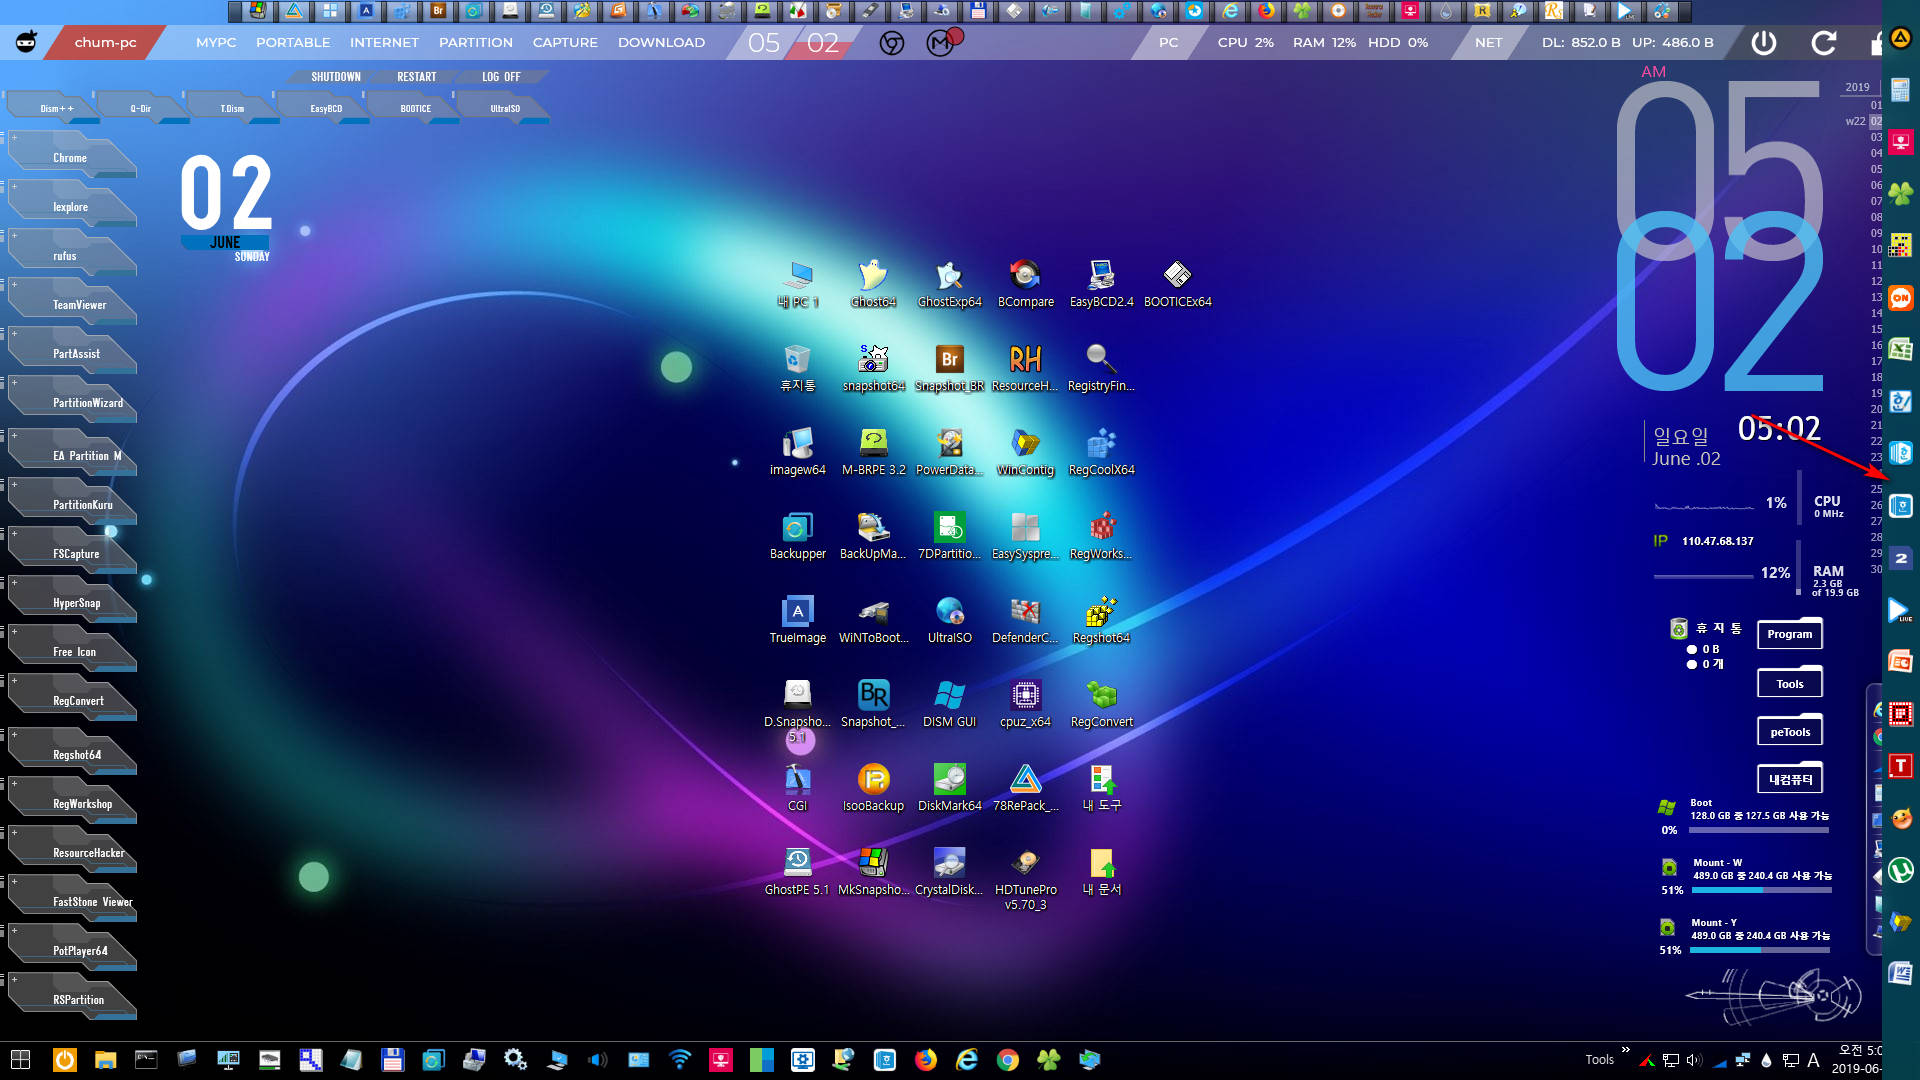Viewport: 1920px width, 1080px height.
Task: Open GhostExp64 desktop shortcut
Action: pos(949,284)
